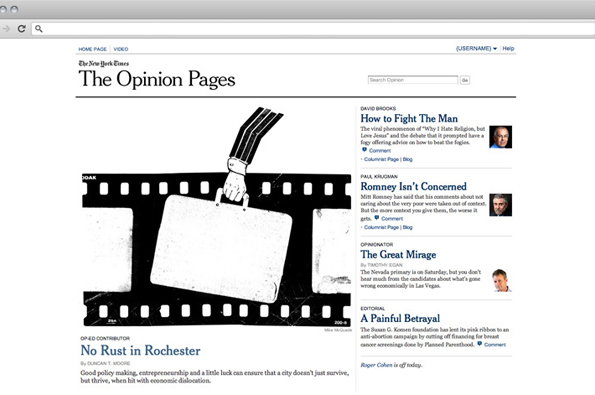Click Timothy Egan portrait thumbnail
The width and height of the screenshot is (595, 395).
[502, 280]
